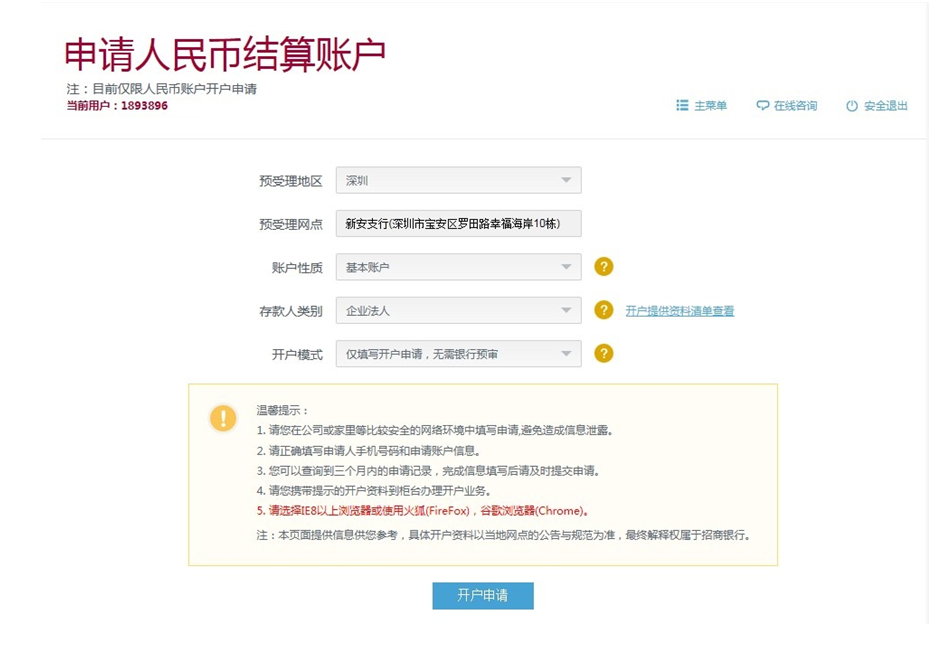929x646 pixels.
Task: Open the 开户提供资料清单查看 link
Action: point(679,311)
